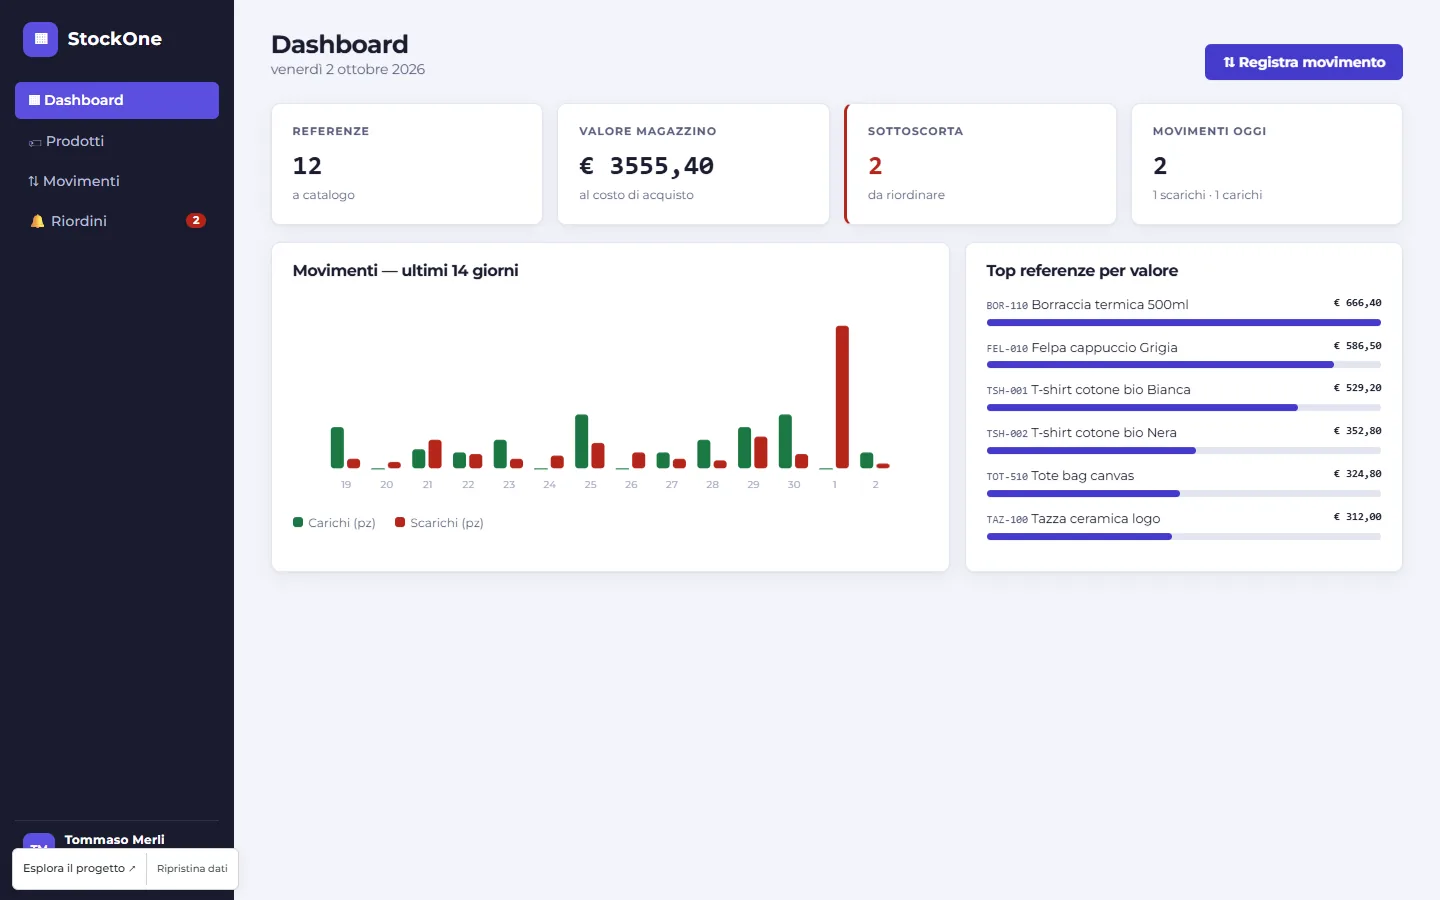
Task: Click the green bar above day 25
Action: (582, 441)
